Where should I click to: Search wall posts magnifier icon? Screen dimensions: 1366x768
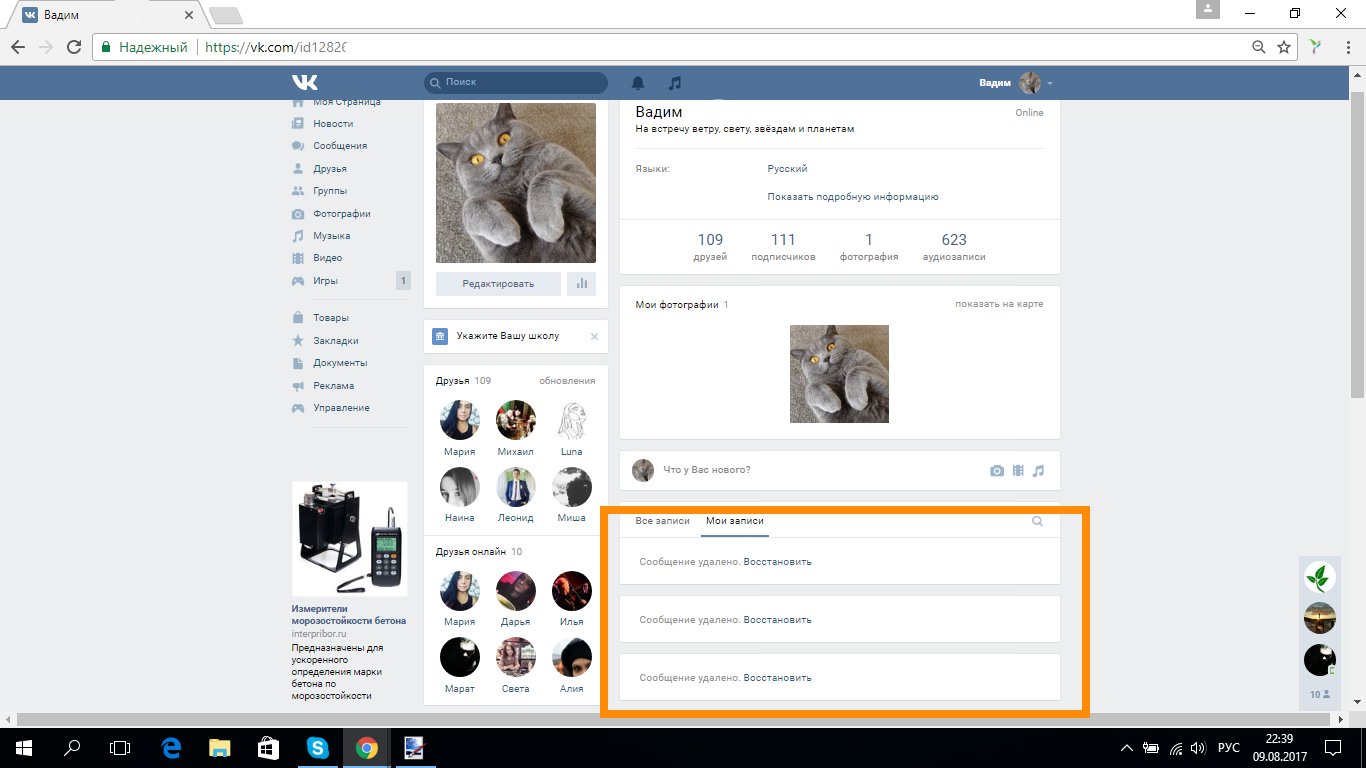(1037, 521)
